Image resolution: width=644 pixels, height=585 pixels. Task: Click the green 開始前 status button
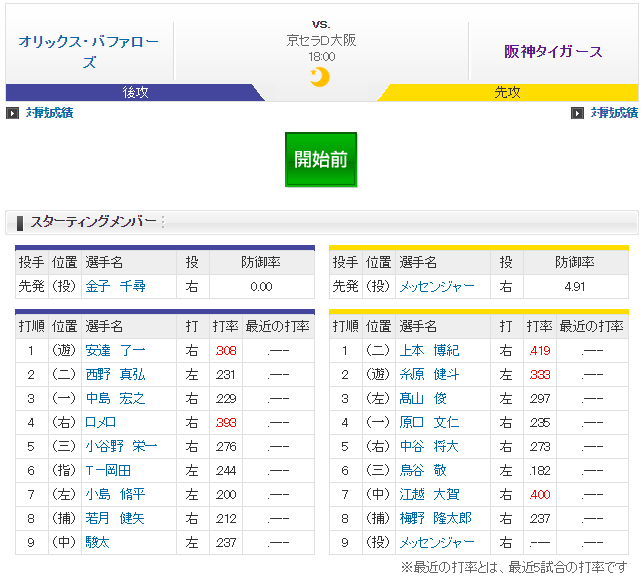(321, 159)
